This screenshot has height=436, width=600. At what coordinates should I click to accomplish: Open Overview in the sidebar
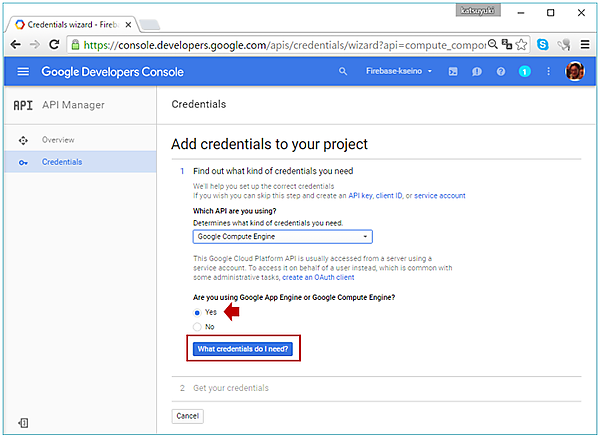tap(58, 140)
